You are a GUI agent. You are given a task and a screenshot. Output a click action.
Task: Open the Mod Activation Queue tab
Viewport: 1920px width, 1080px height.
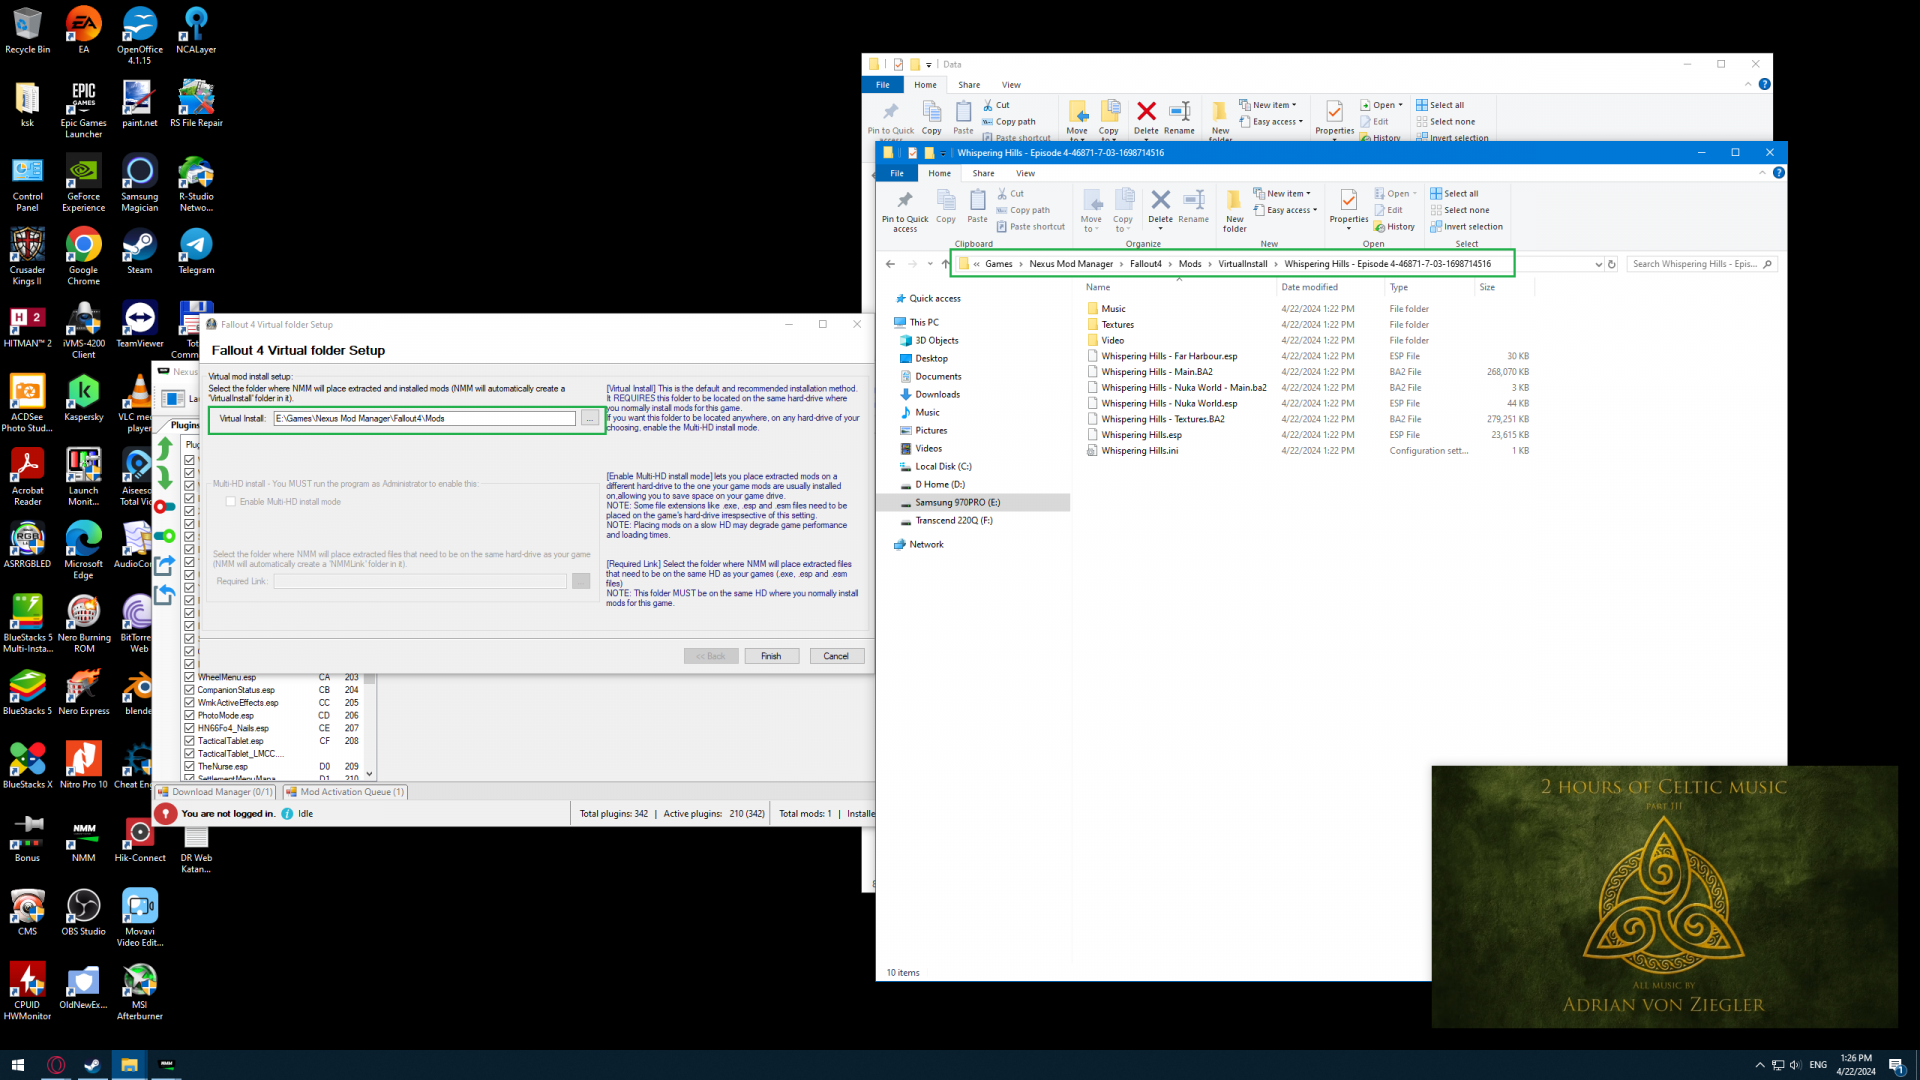click(346, 791)
